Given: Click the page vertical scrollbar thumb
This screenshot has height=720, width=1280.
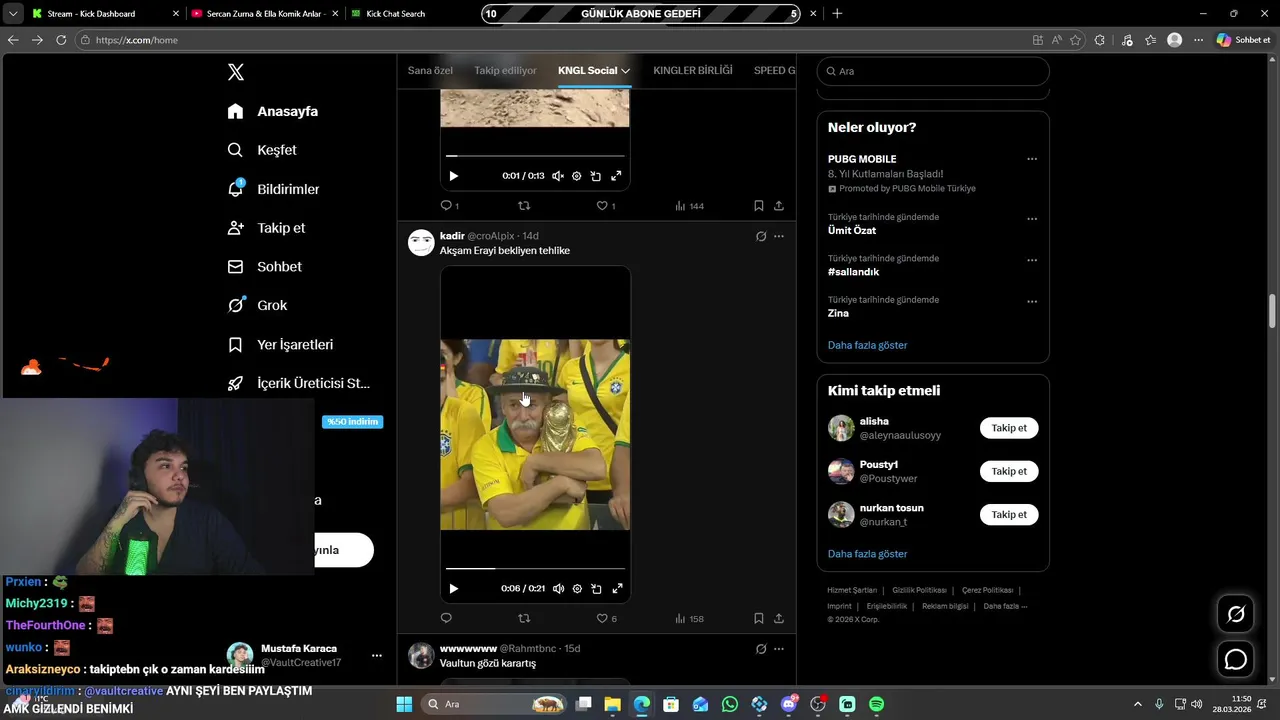Looking at the screenshot, I should click(1273, 311).
